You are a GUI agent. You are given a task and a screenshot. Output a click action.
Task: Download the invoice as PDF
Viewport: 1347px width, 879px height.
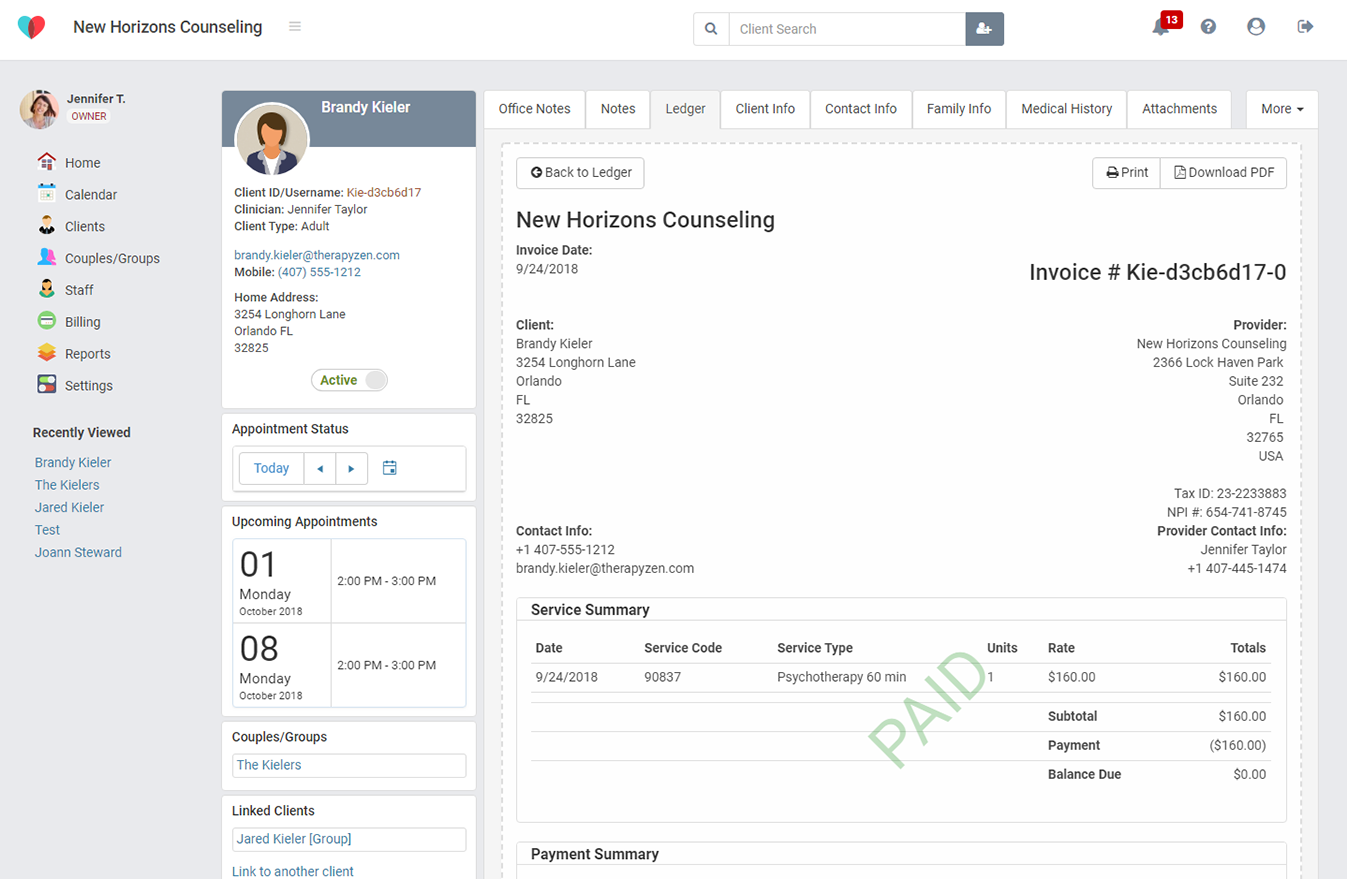point(1223,172)
